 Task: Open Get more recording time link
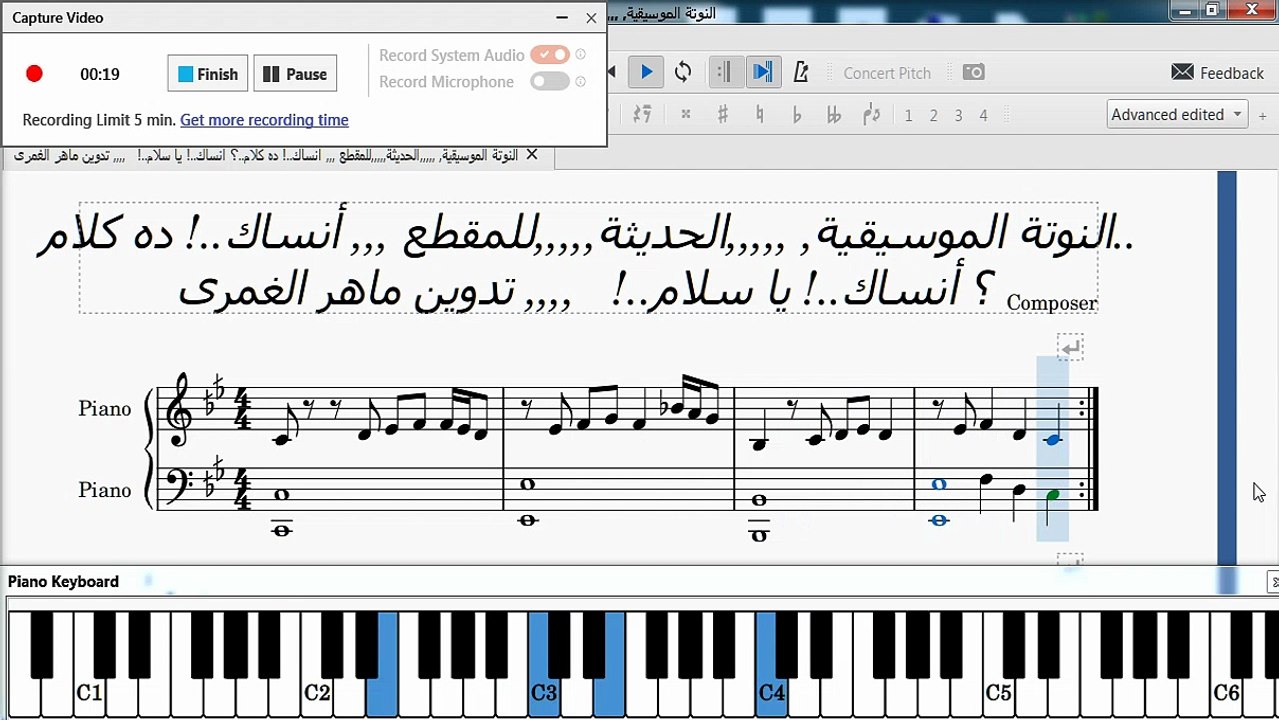click(x=264, y=120)
